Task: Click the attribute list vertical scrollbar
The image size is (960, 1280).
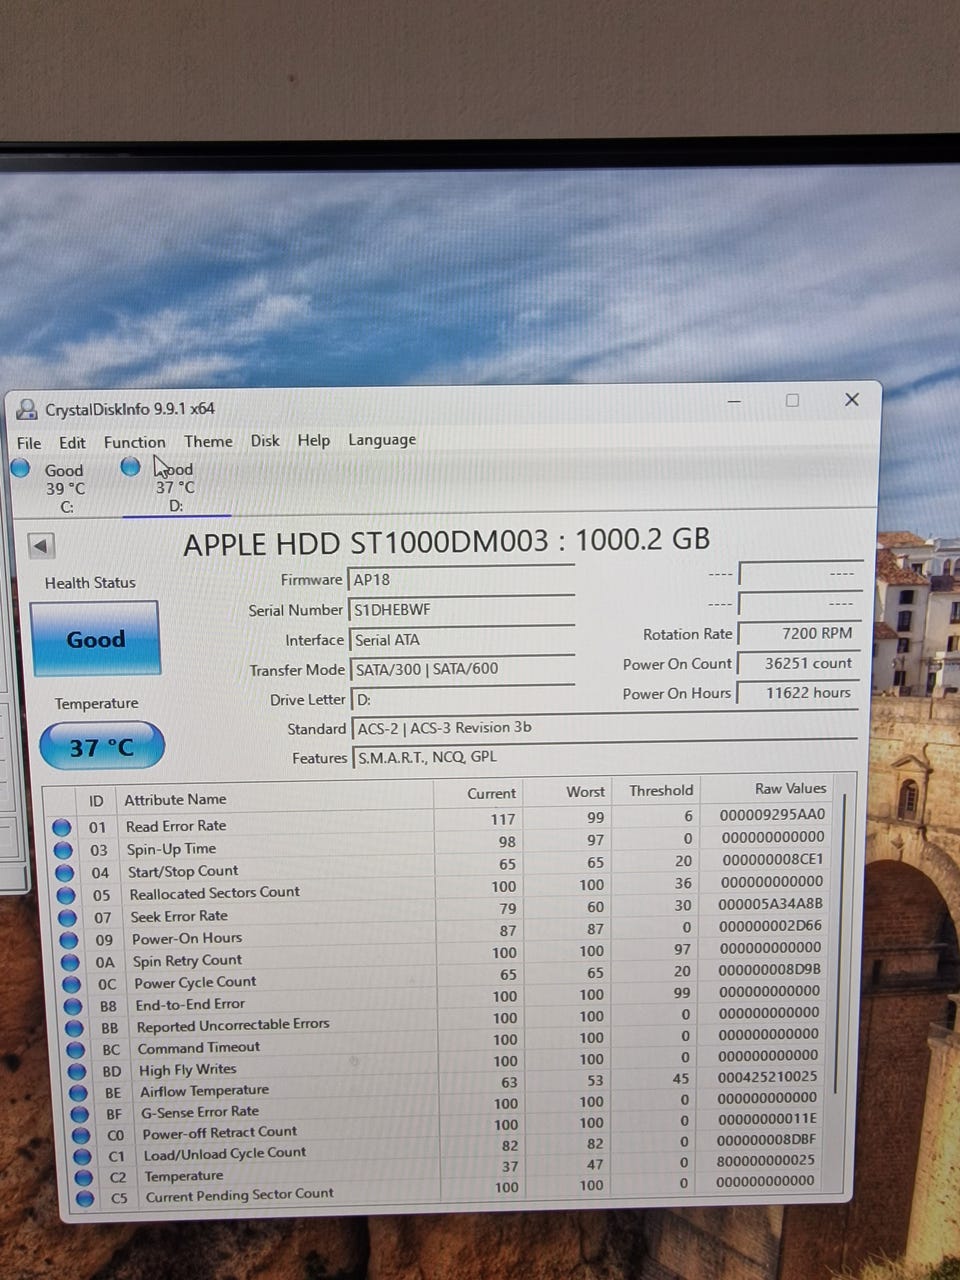Action: (x=846, y=990)
